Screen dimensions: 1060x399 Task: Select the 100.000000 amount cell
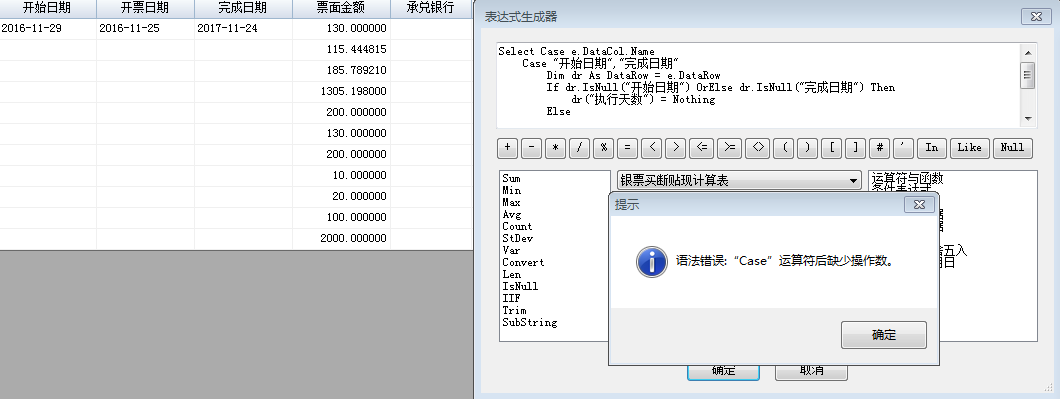coord(341,217)
